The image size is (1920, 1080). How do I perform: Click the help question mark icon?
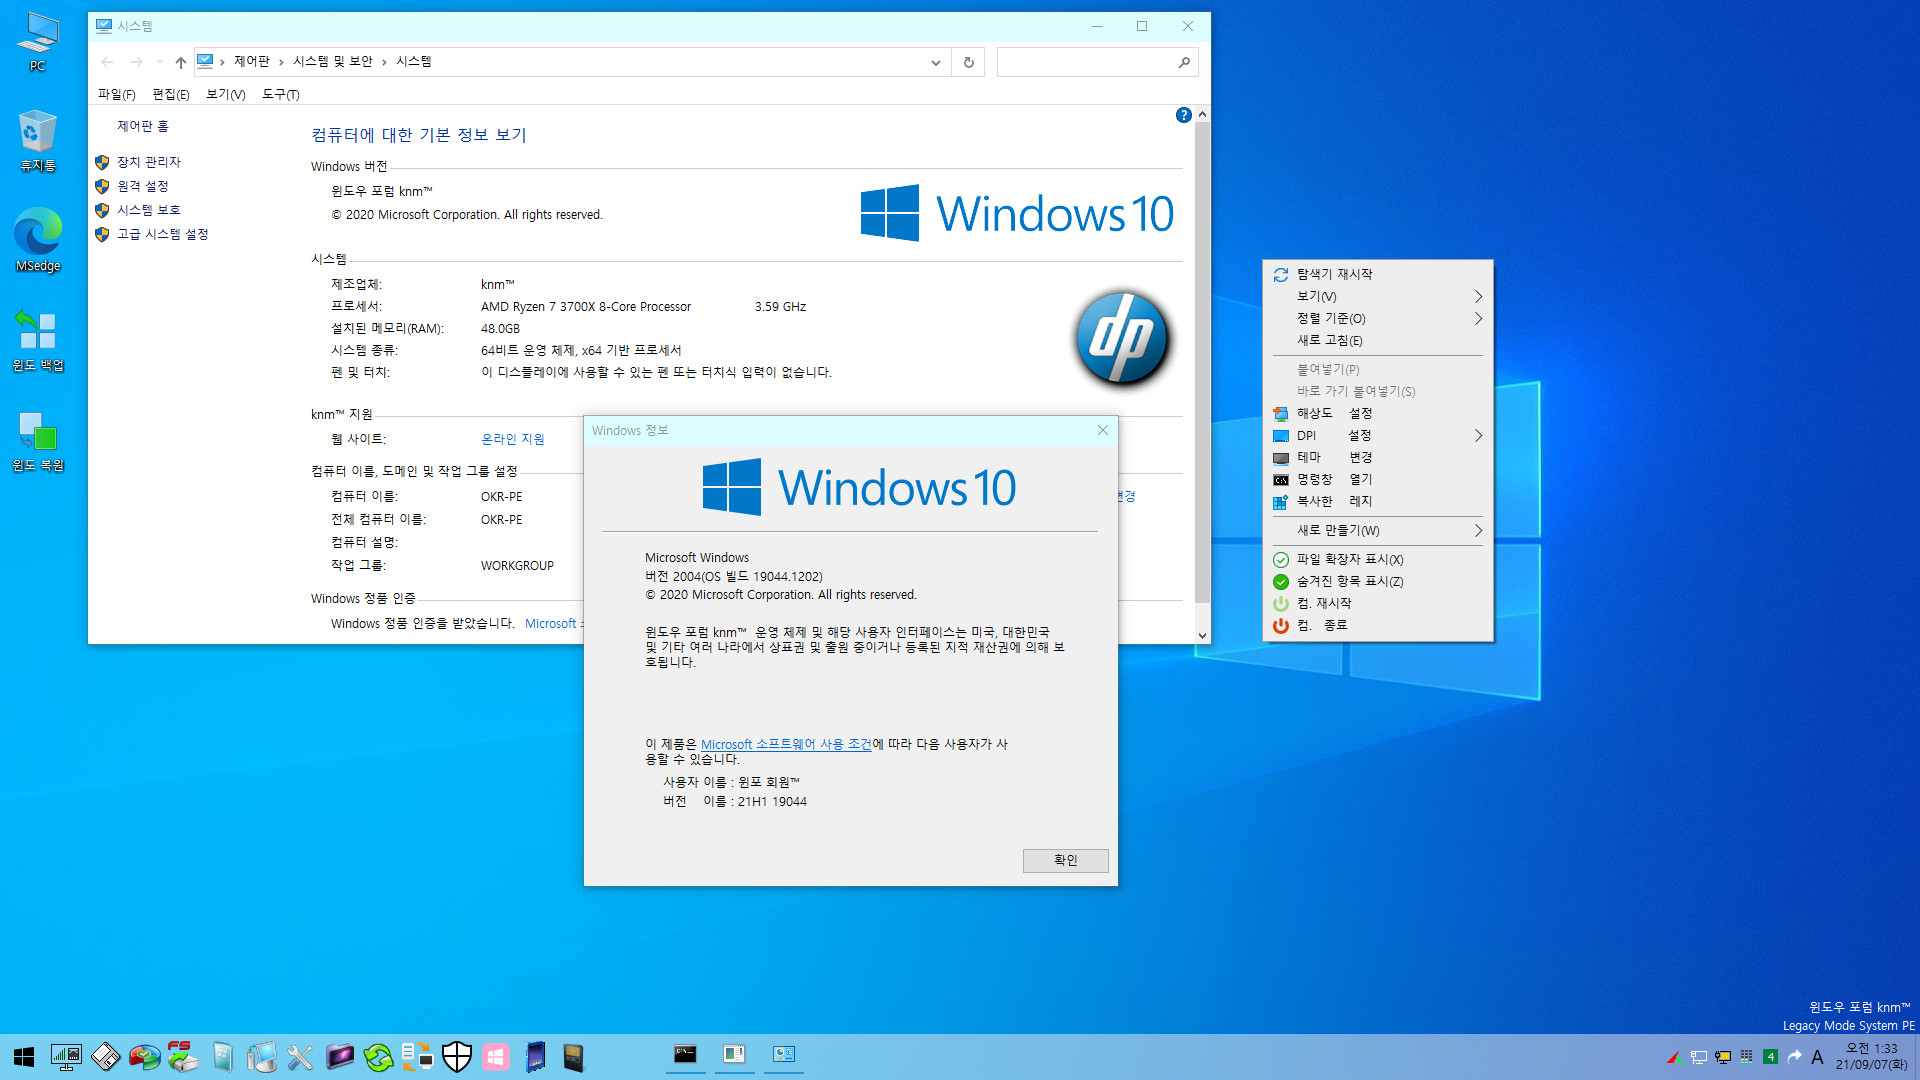[x=1184, y=115]
